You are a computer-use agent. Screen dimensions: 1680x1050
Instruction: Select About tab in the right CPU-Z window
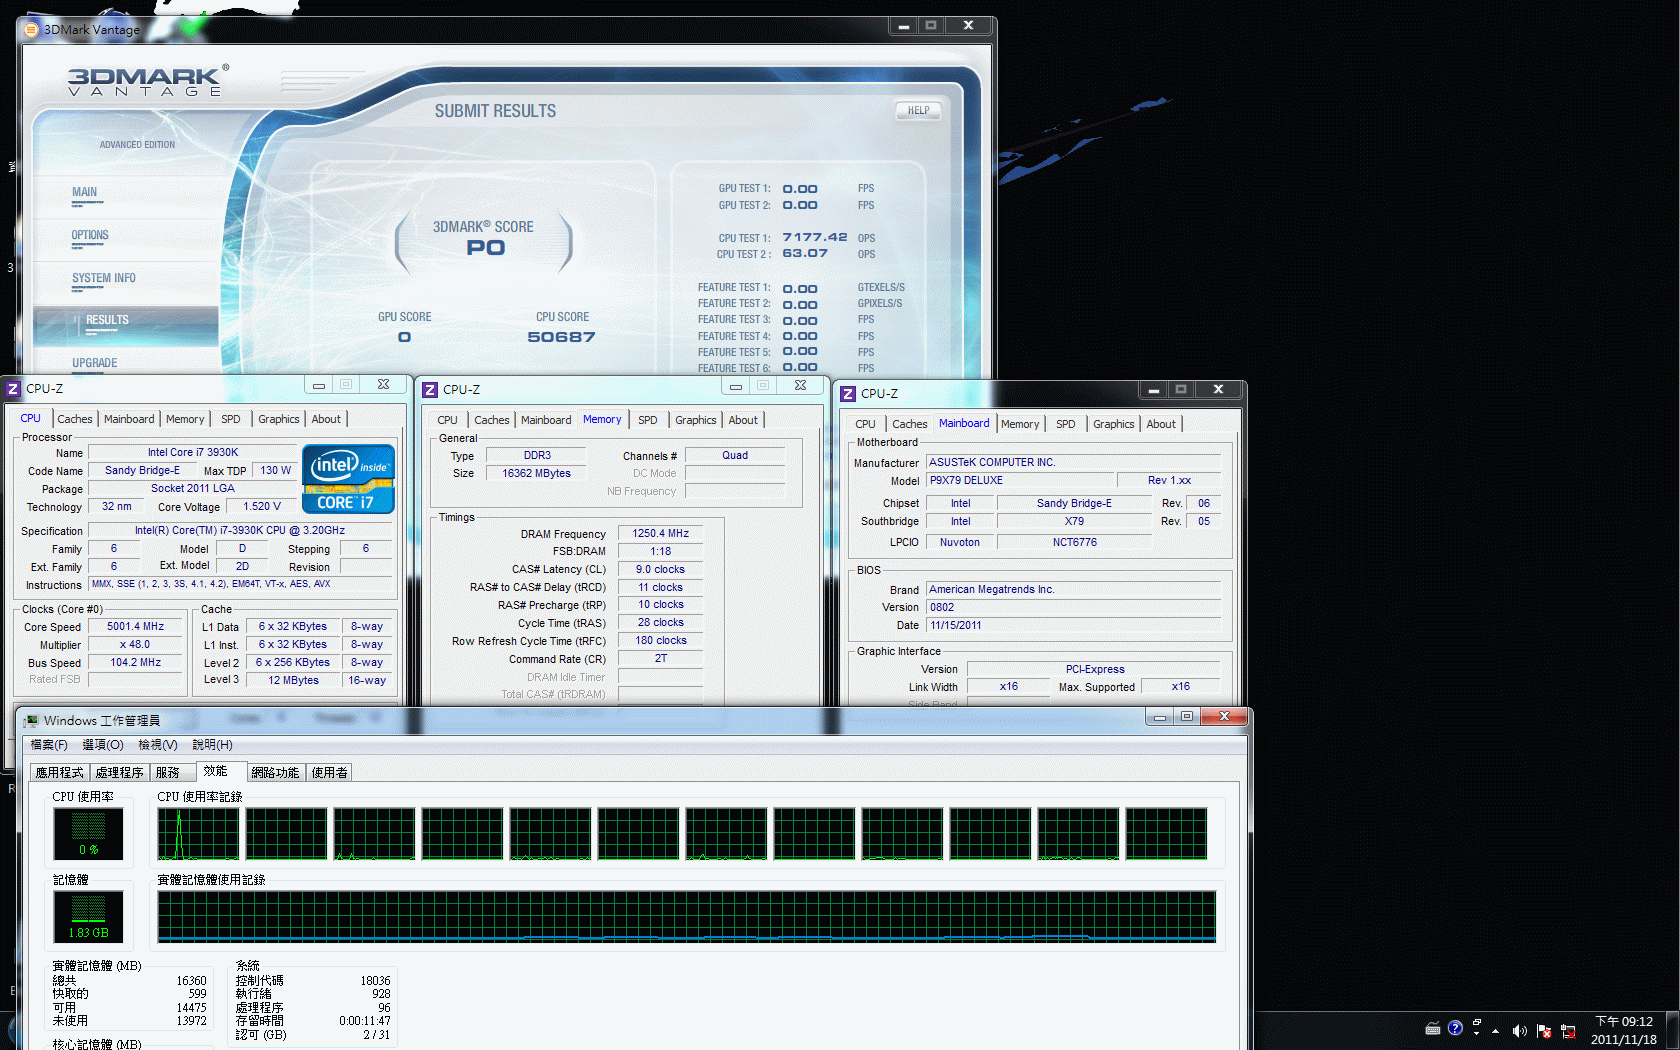1161,424
